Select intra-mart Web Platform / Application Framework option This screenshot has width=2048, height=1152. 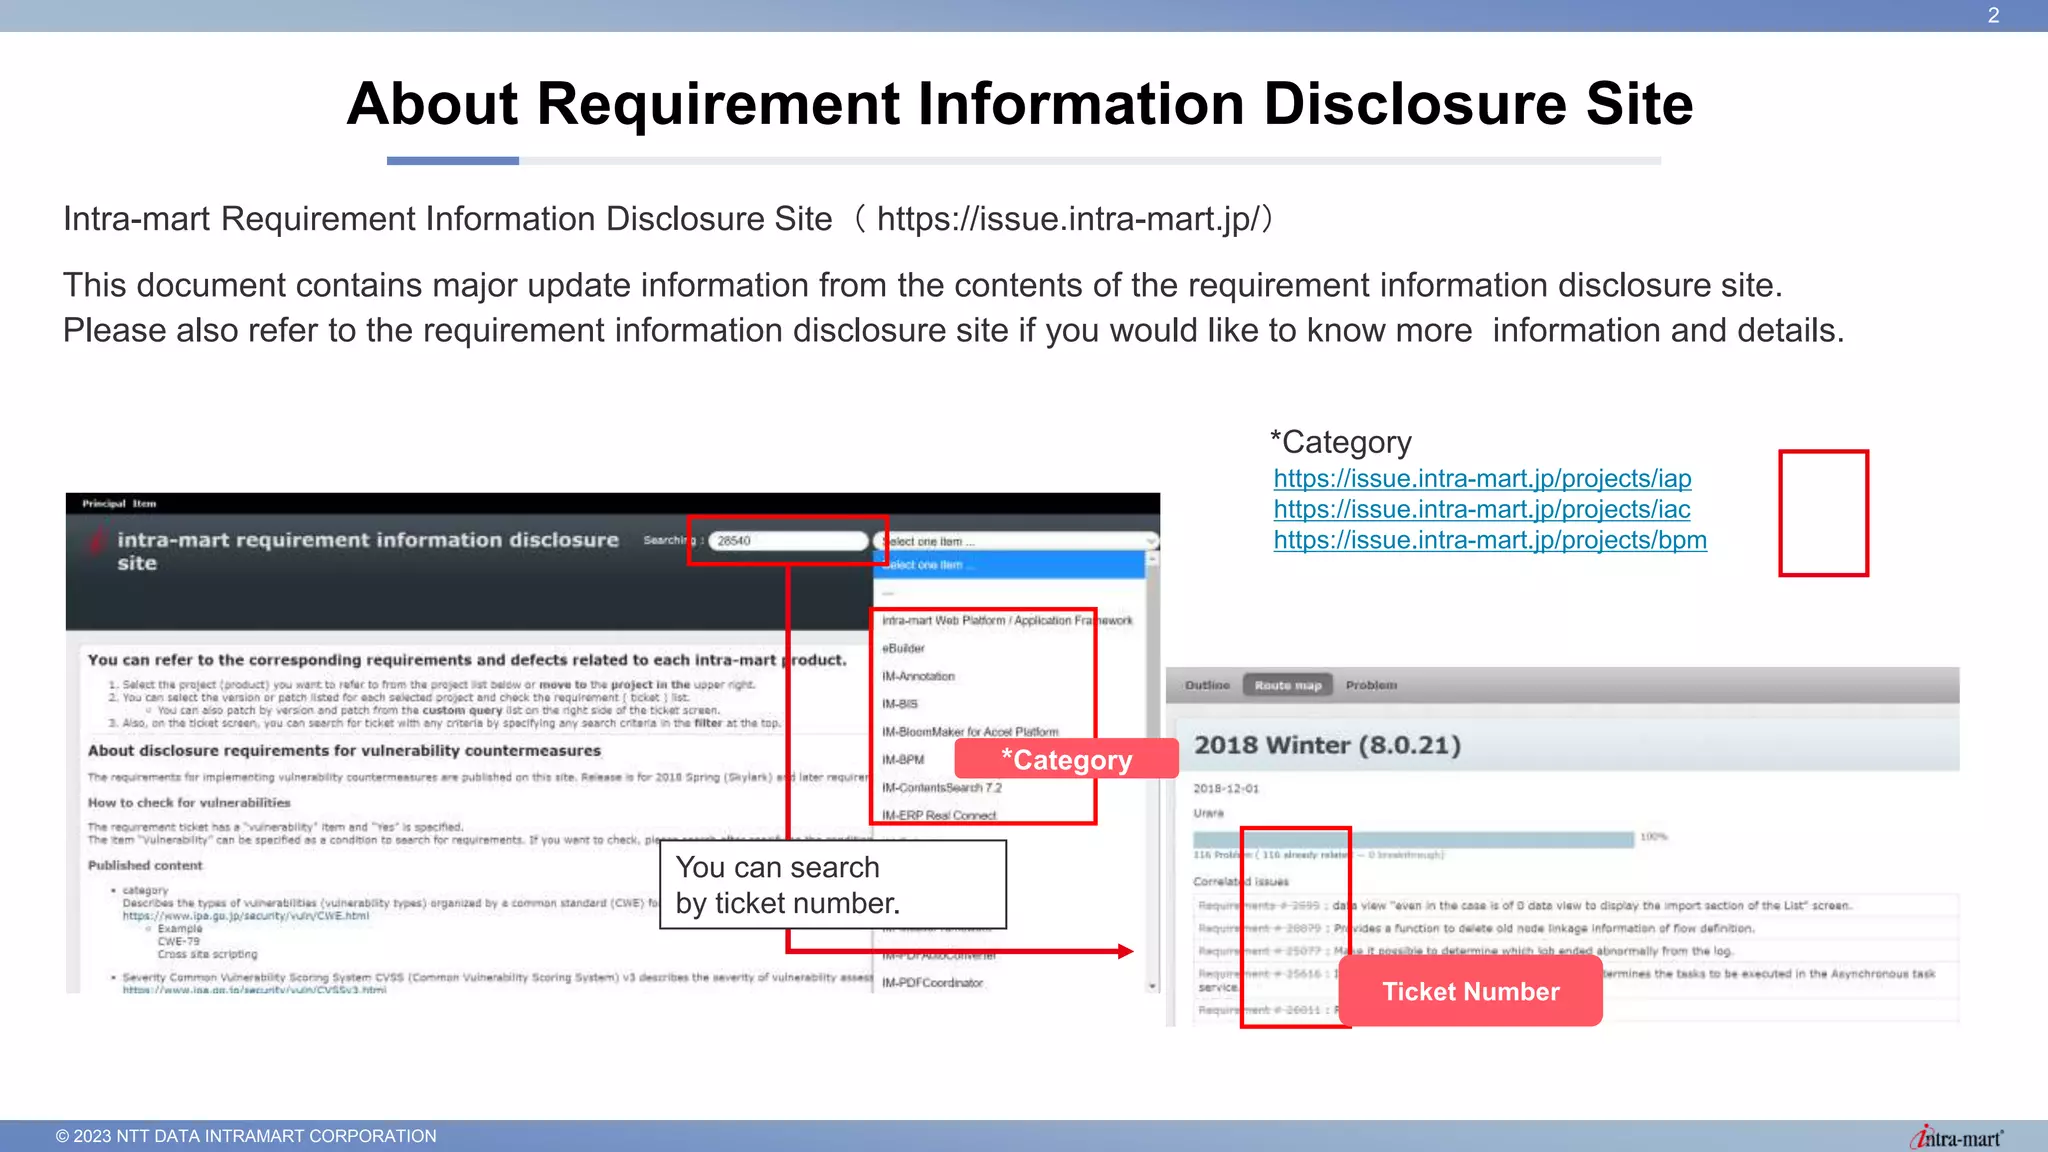click(1007, 621)
